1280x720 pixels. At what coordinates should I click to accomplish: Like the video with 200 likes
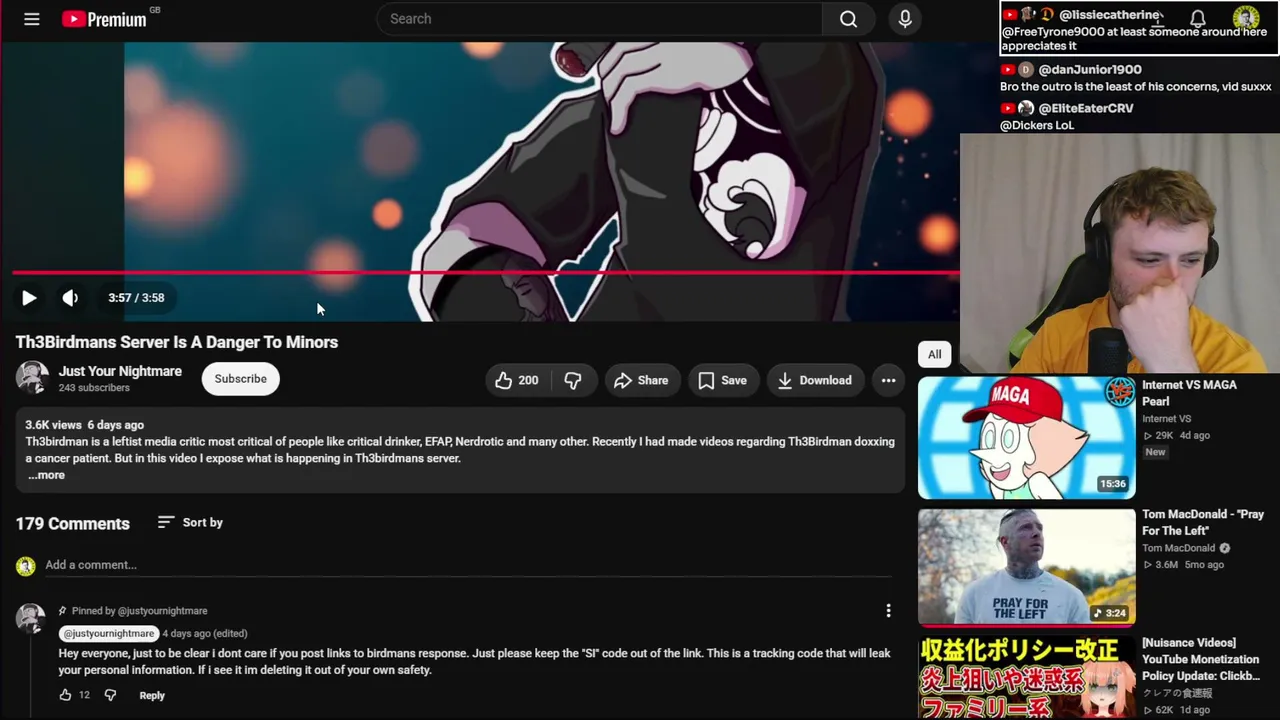click(x=517, y=380)
